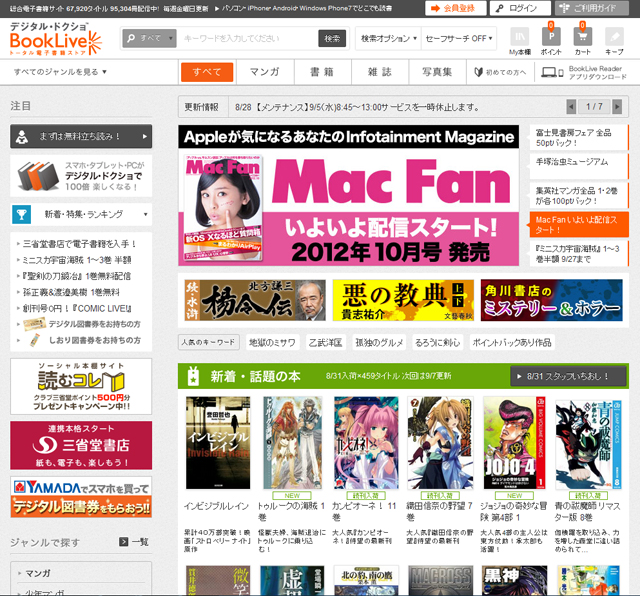Screen dimensions: 640x596
Task: Open 孫正義&渡邉美樹 1巻無料 link
Action: [71, 292]
